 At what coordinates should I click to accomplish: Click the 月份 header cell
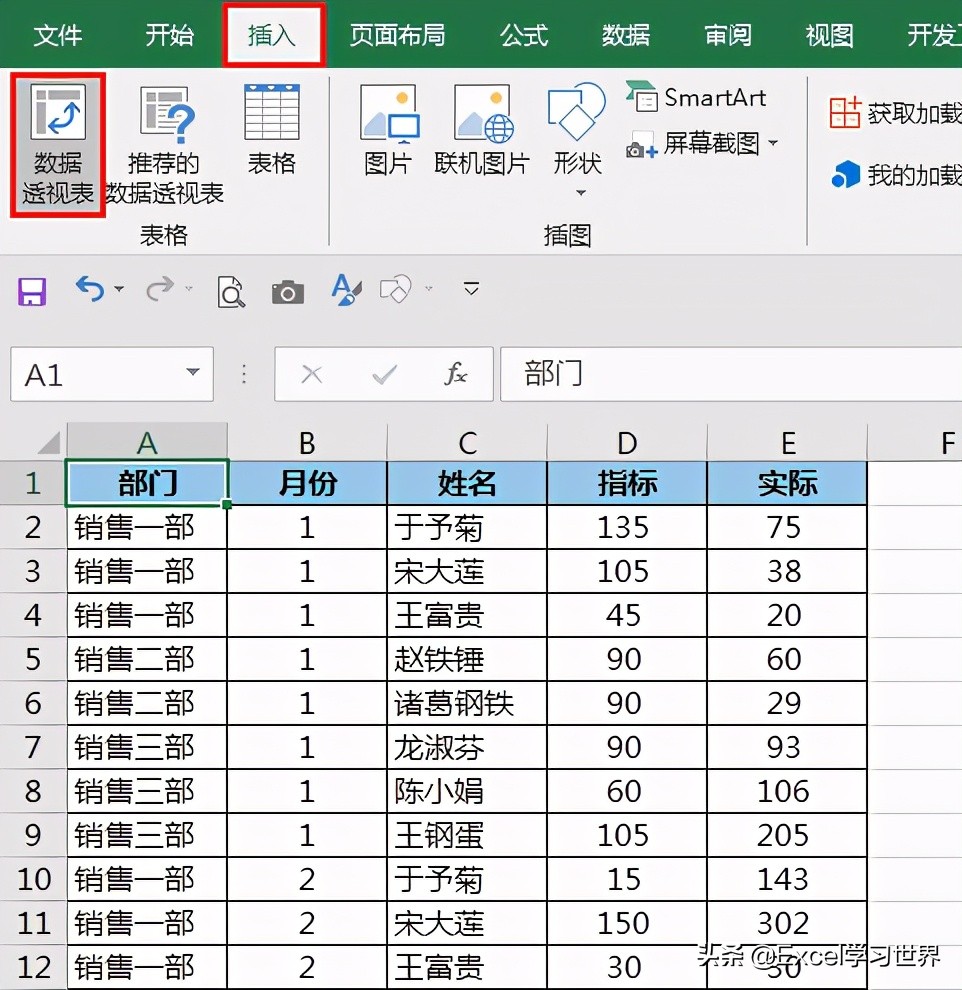tap(307, 483)
